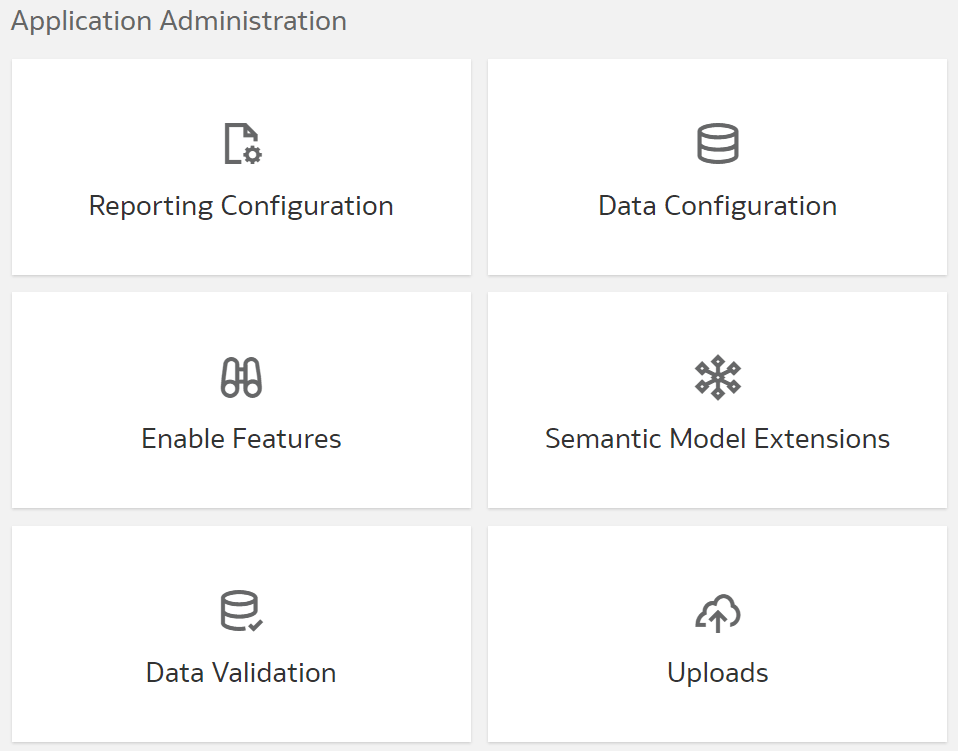This screenshot has height=751, width=958.
Task: Open the Reporting Configuration link
Action: (240, 206)
